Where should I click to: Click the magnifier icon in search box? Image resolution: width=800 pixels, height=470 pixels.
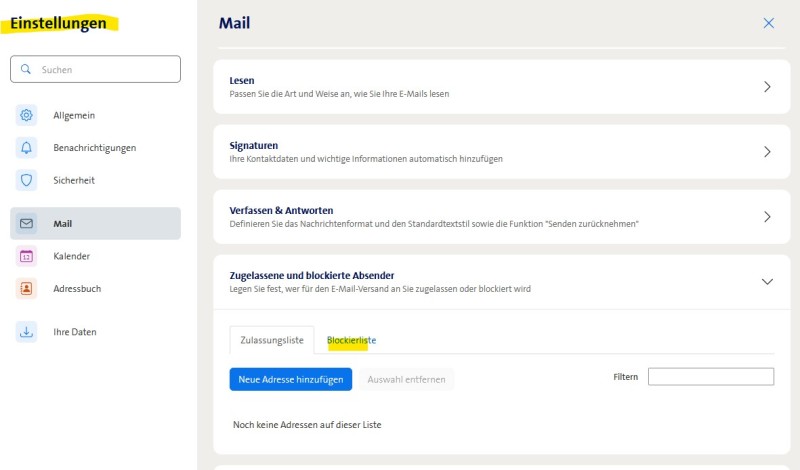(x=26, y=70)
